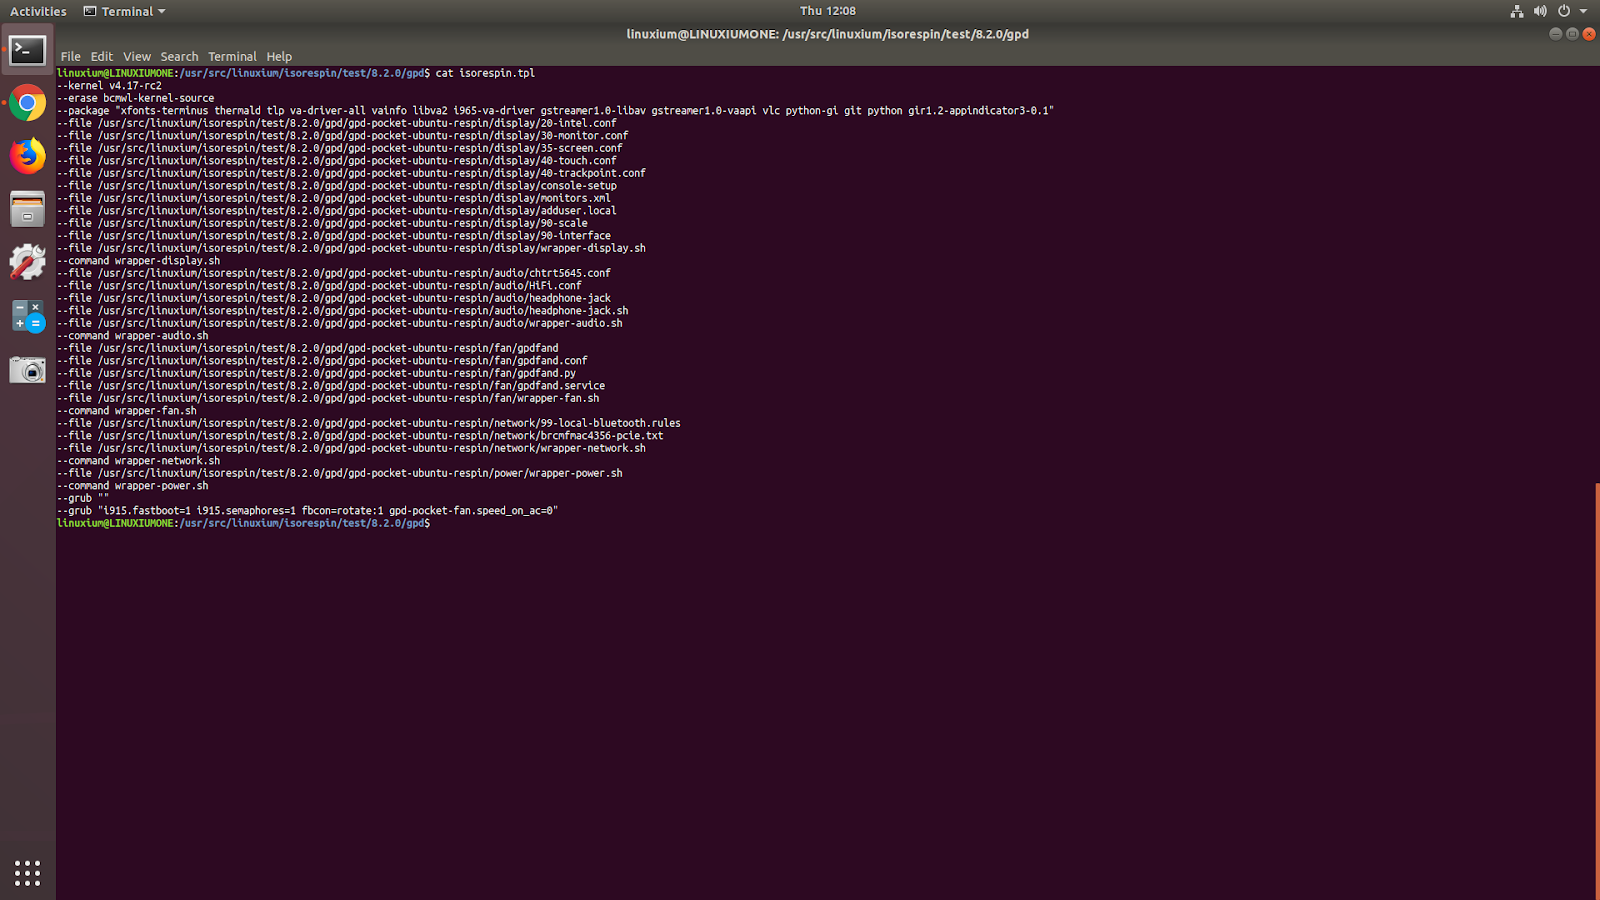This screenshot has height=900, width=1600.
Task: Open Firefox from the dock
Action: click(x=27, y=155)
